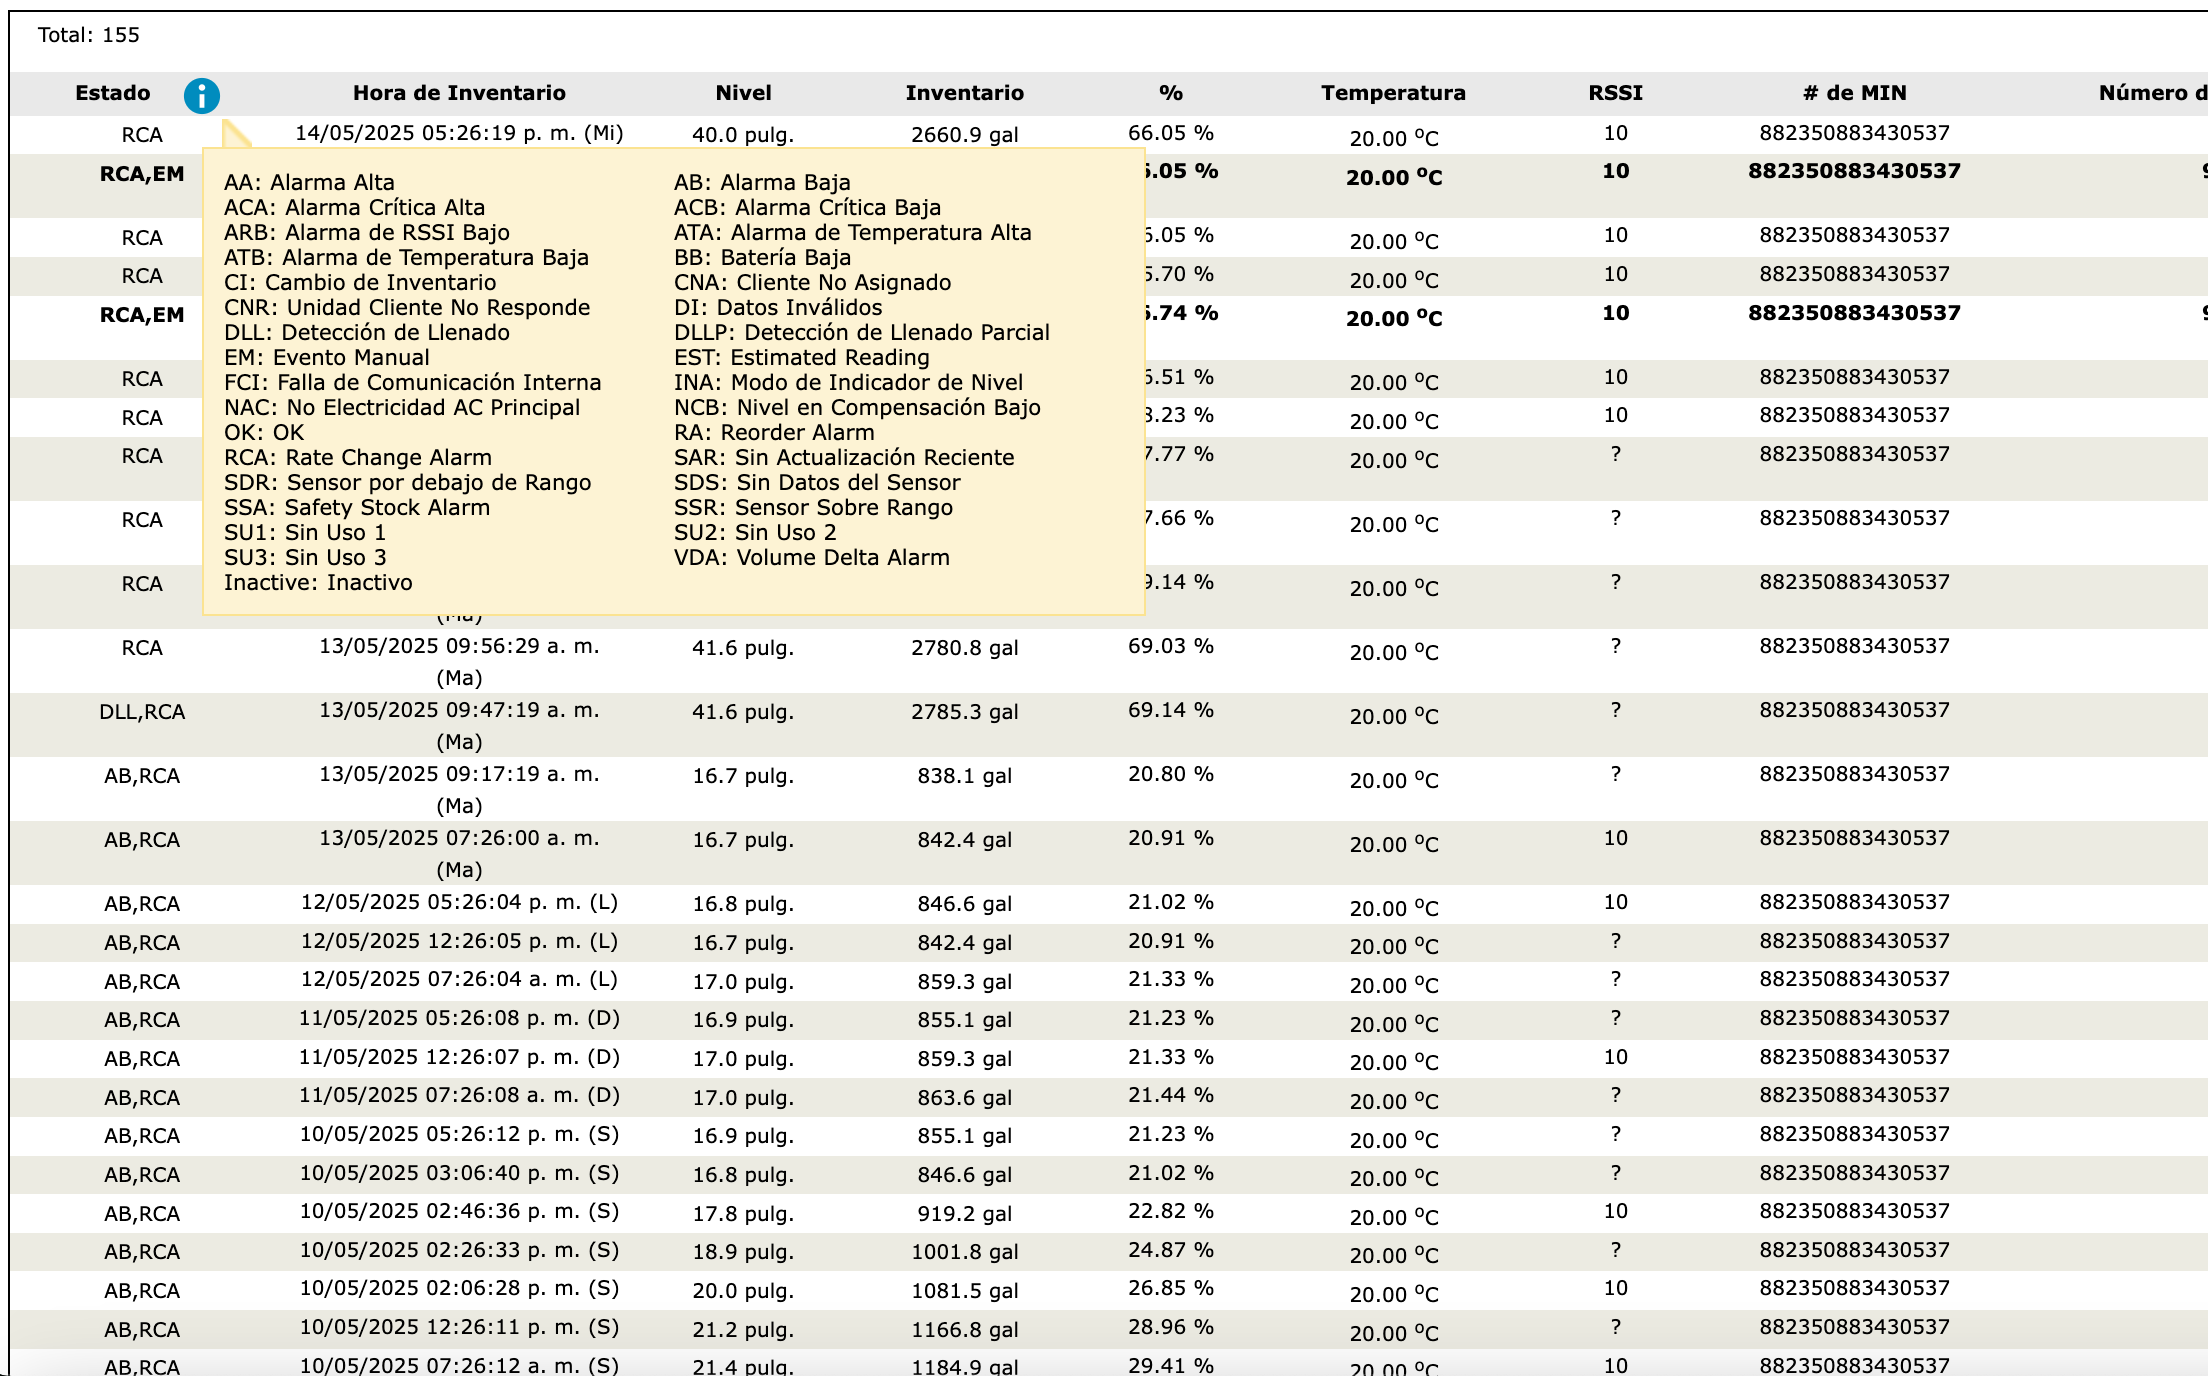This screenshot has width=2208, height=1376.
Task: Click tooltip entry Inactive: Inactivo
Action: pyautogui.click(x=318, y=582)
